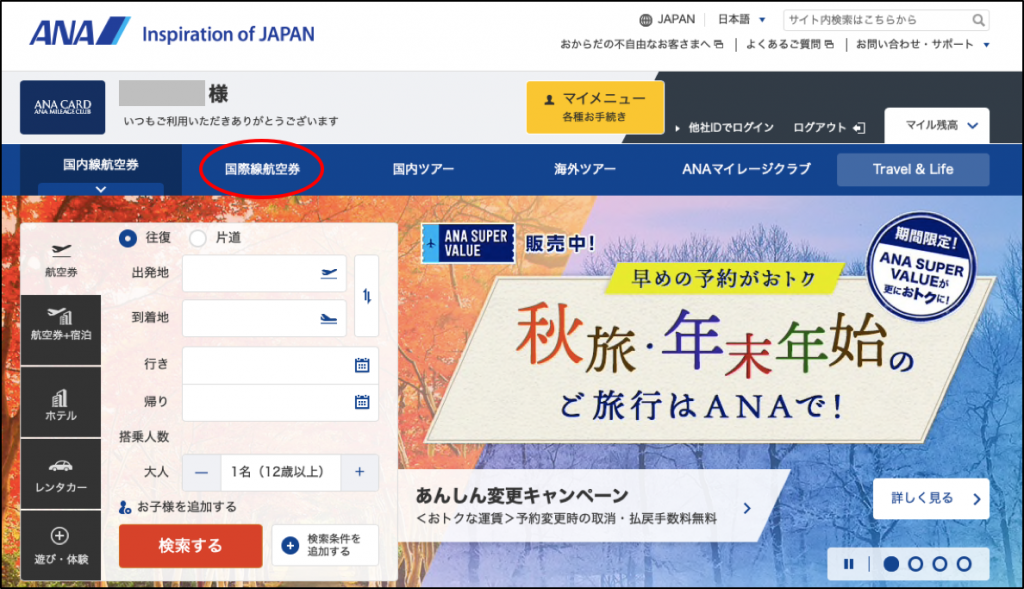Select 片道 one way radio button
This screenshot has height=589, width=1024.
[x=198, y=238]
